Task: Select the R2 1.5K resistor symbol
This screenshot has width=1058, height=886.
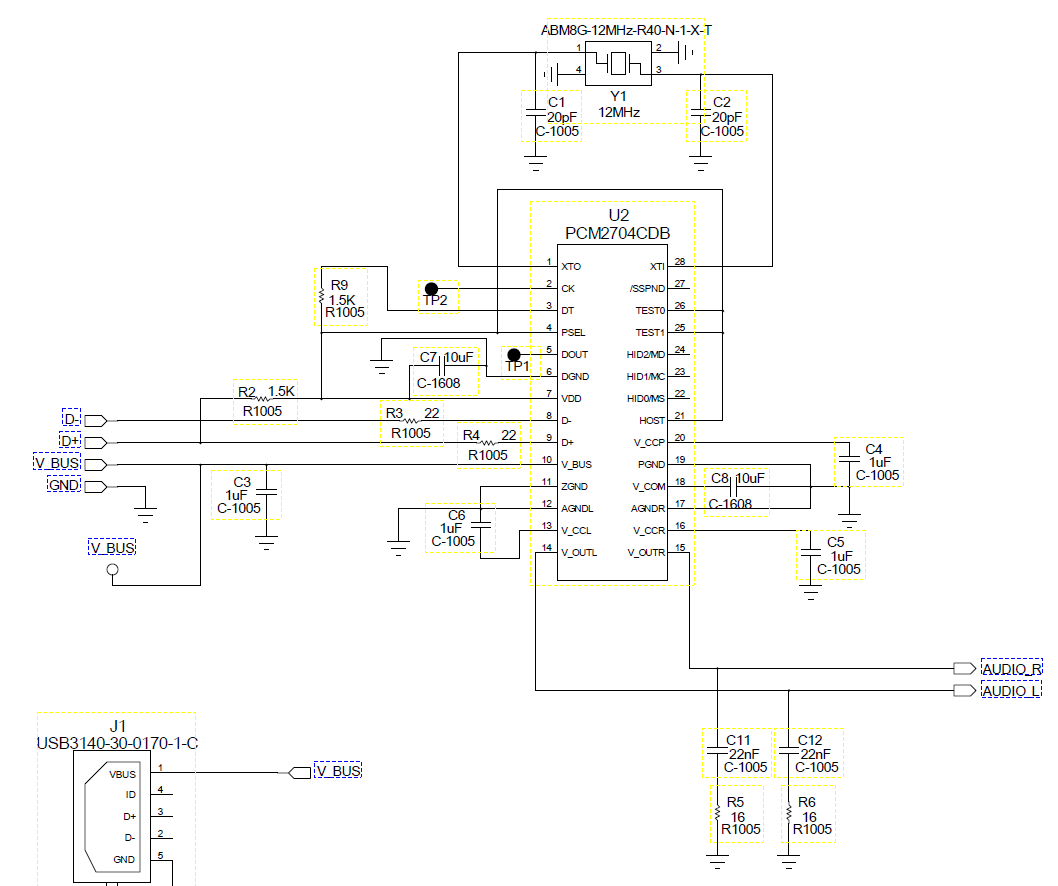Action: click(260, 399)
